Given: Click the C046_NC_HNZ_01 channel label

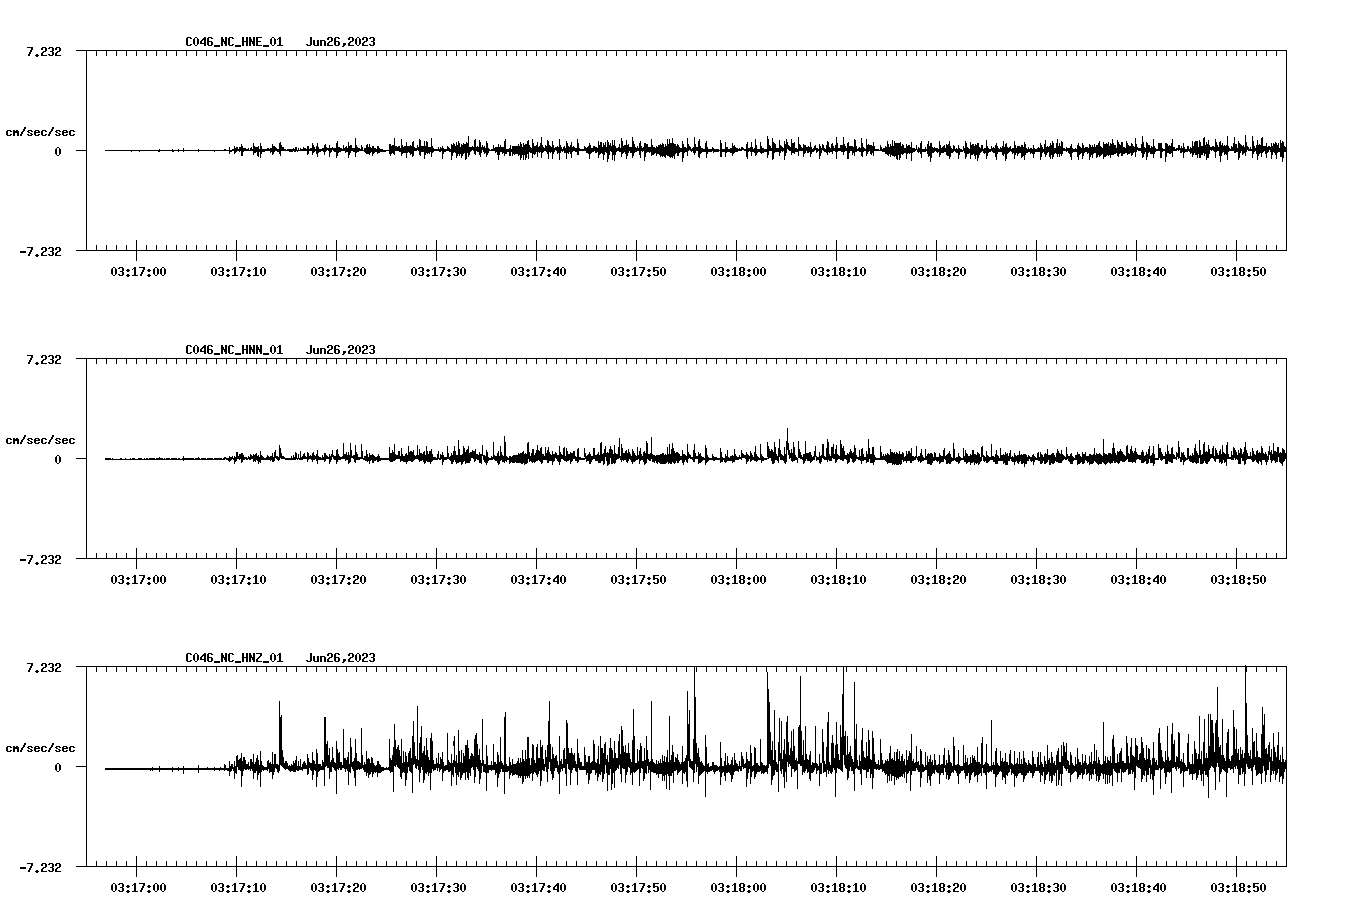Looking at the screenshot, I should tap(233, 657).
